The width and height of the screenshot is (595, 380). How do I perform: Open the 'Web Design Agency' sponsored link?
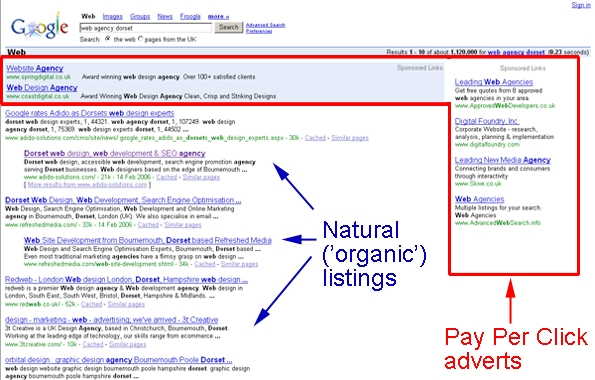[x=42, y=88]
